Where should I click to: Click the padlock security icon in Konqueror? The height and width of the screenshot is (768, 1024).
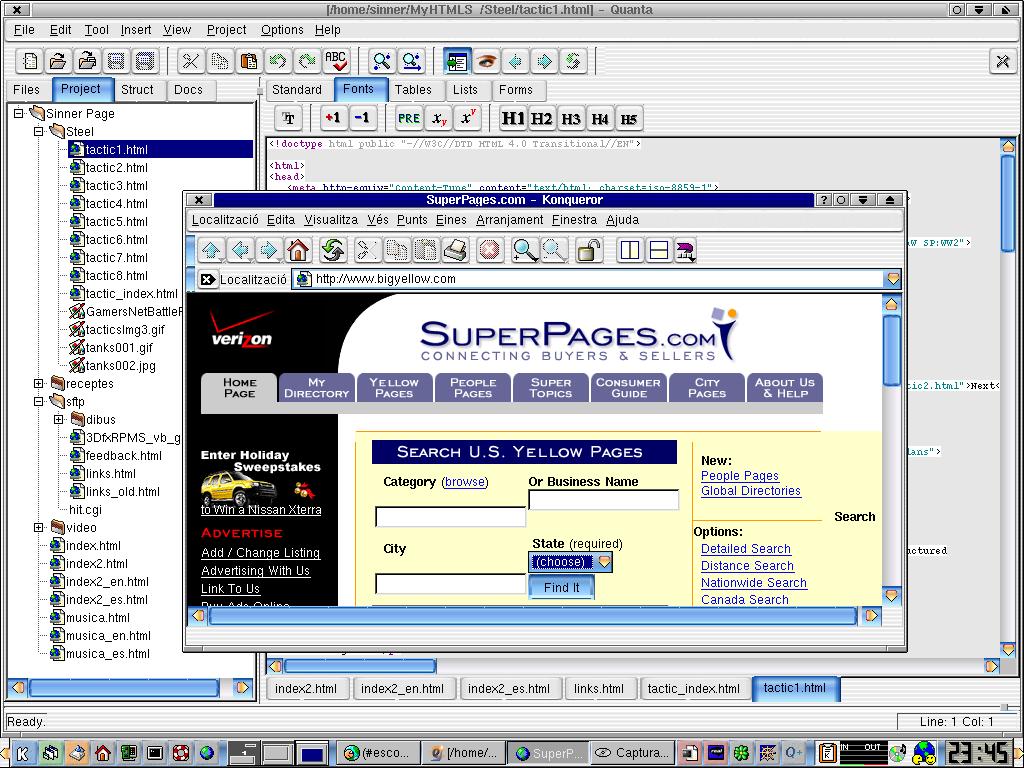tap(588, 250)
